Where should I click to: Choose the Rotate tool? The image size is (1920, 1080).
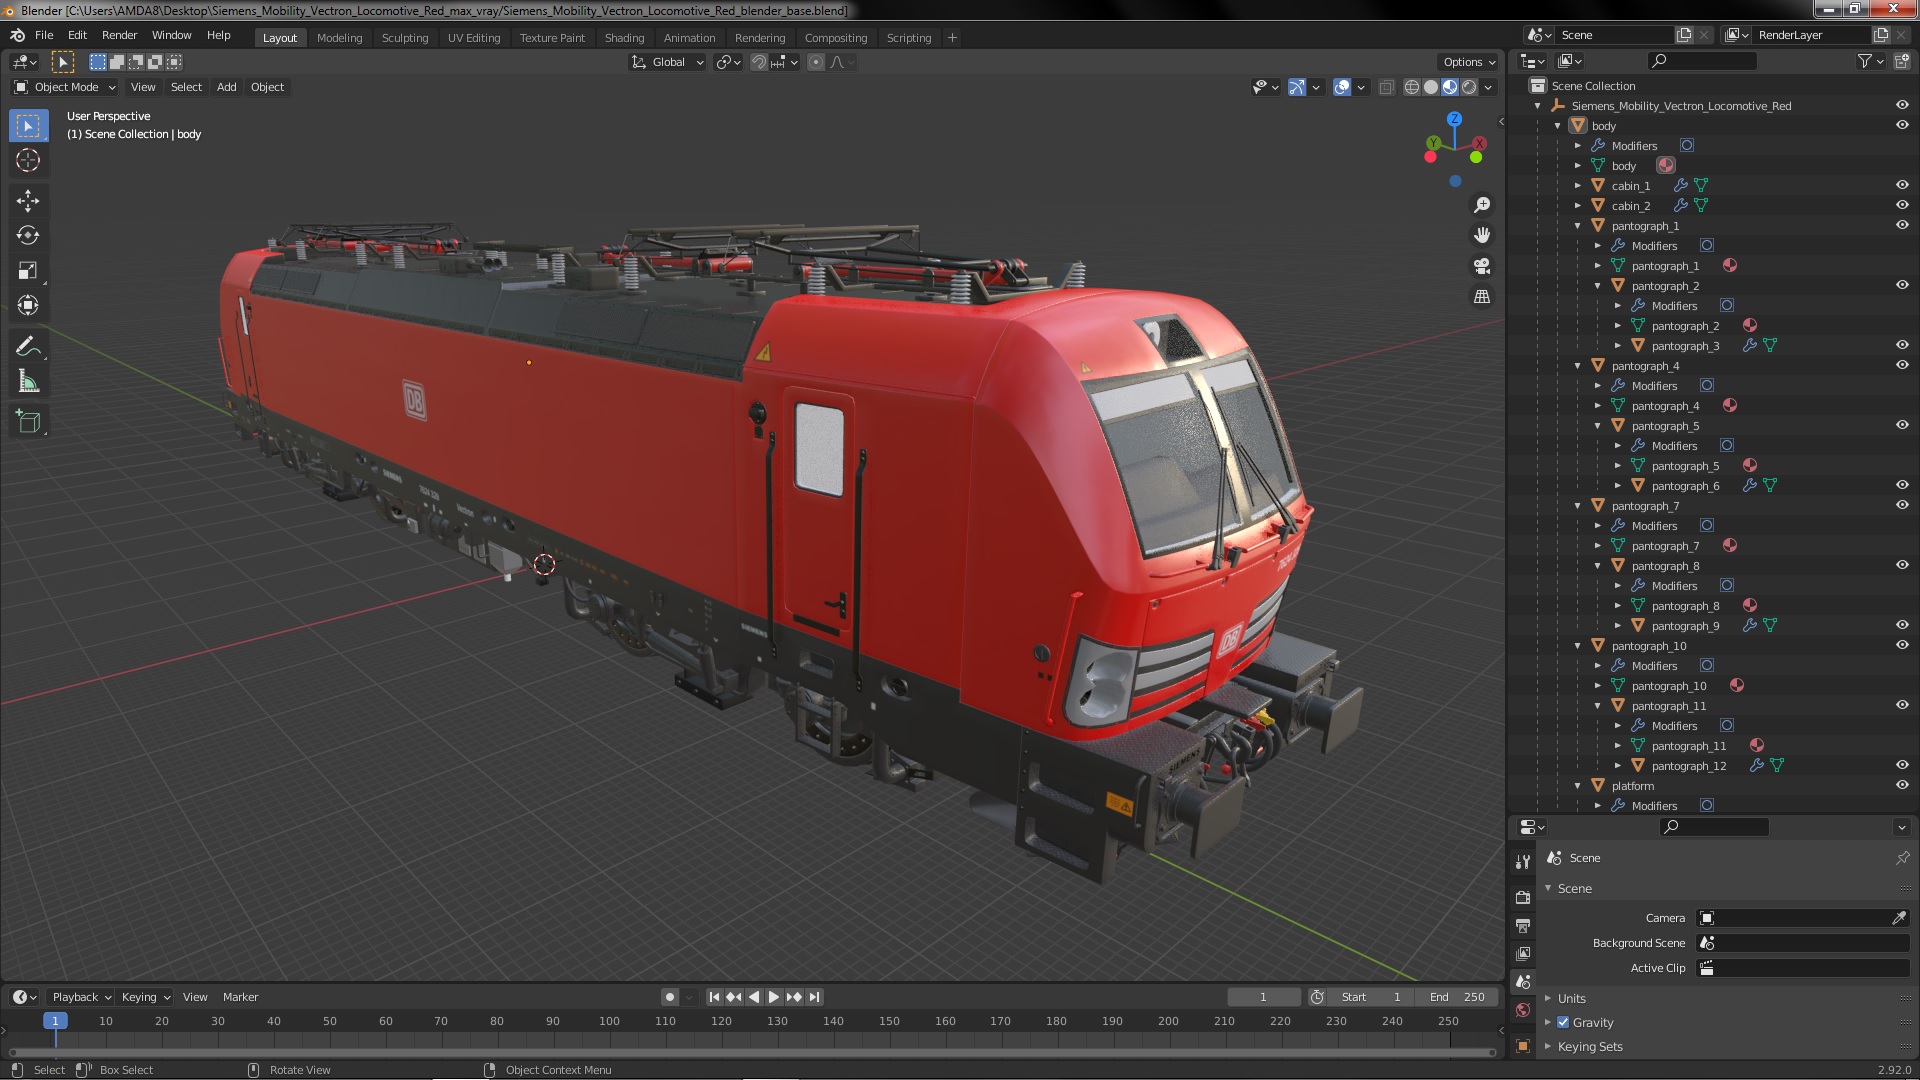coord(28,236)
